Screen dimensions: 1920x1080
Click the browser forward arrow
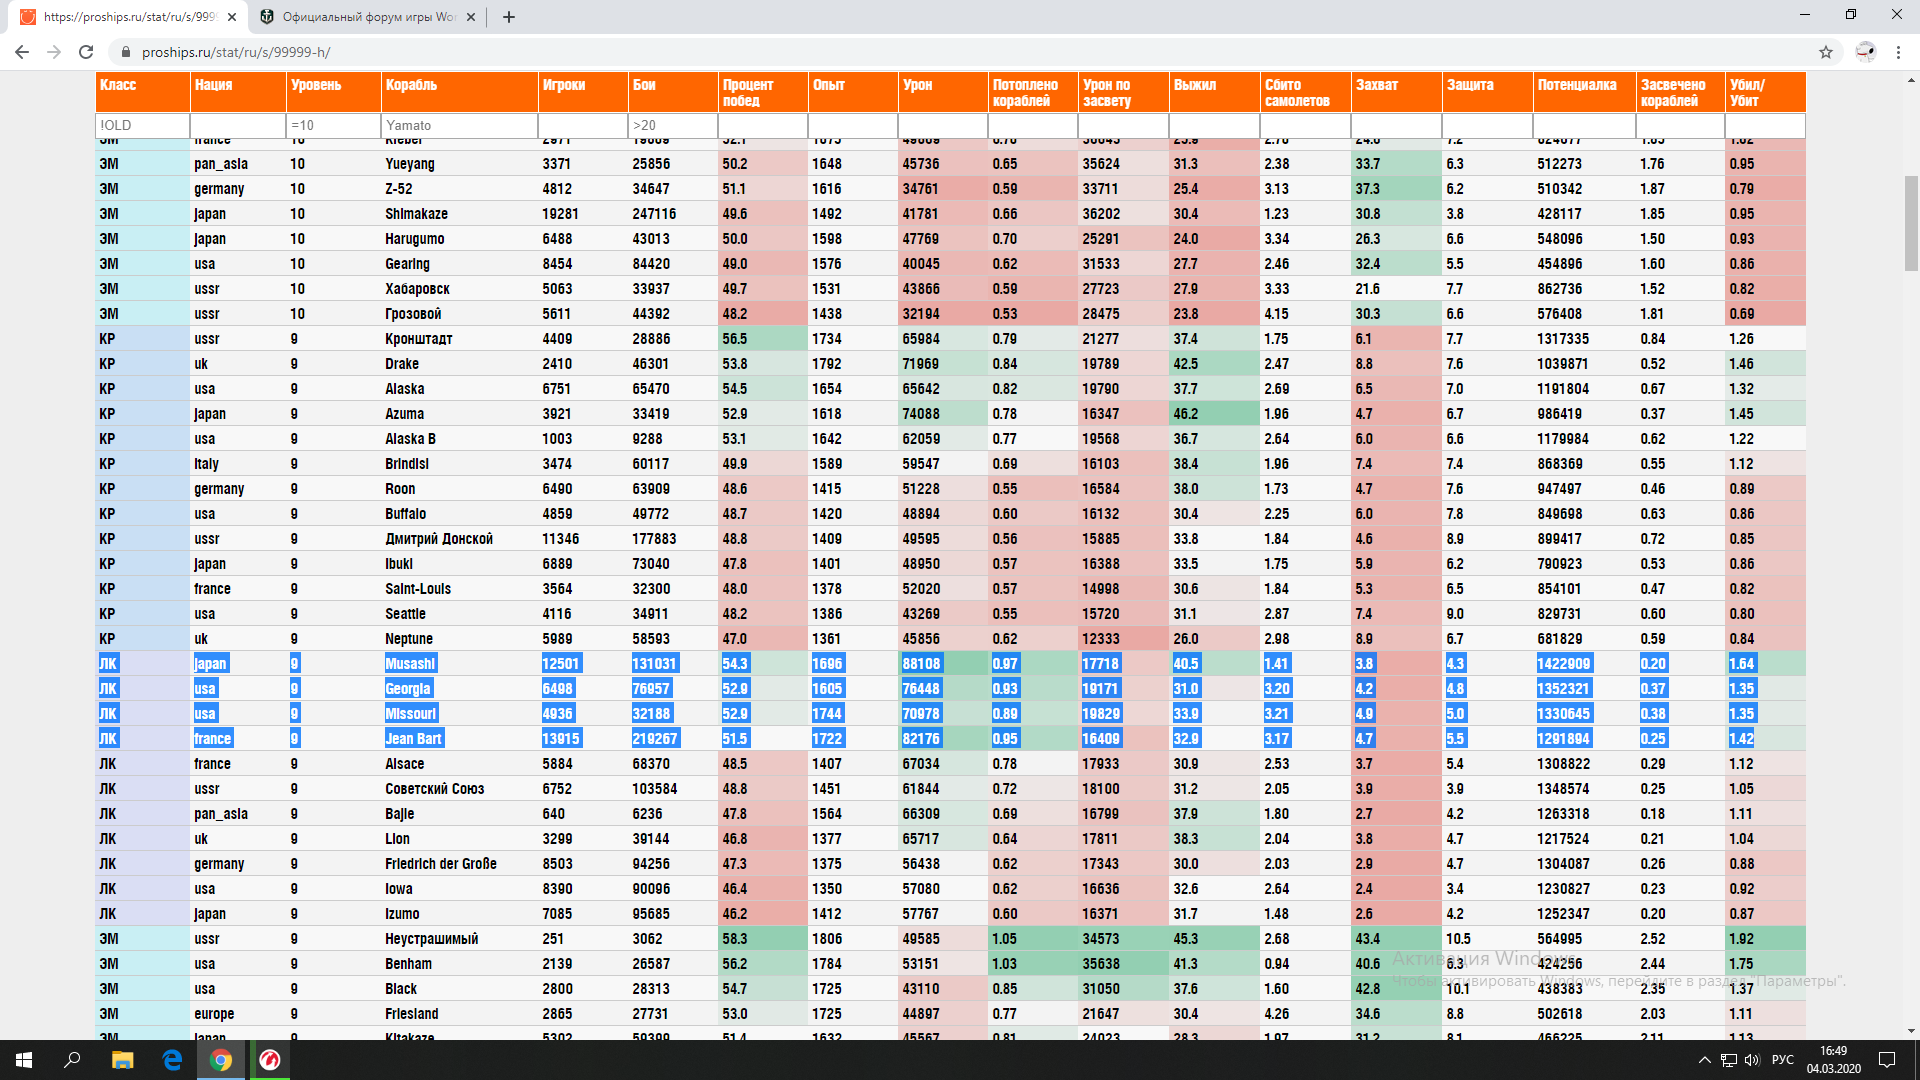pyautogui.click(x=54, y=52)
